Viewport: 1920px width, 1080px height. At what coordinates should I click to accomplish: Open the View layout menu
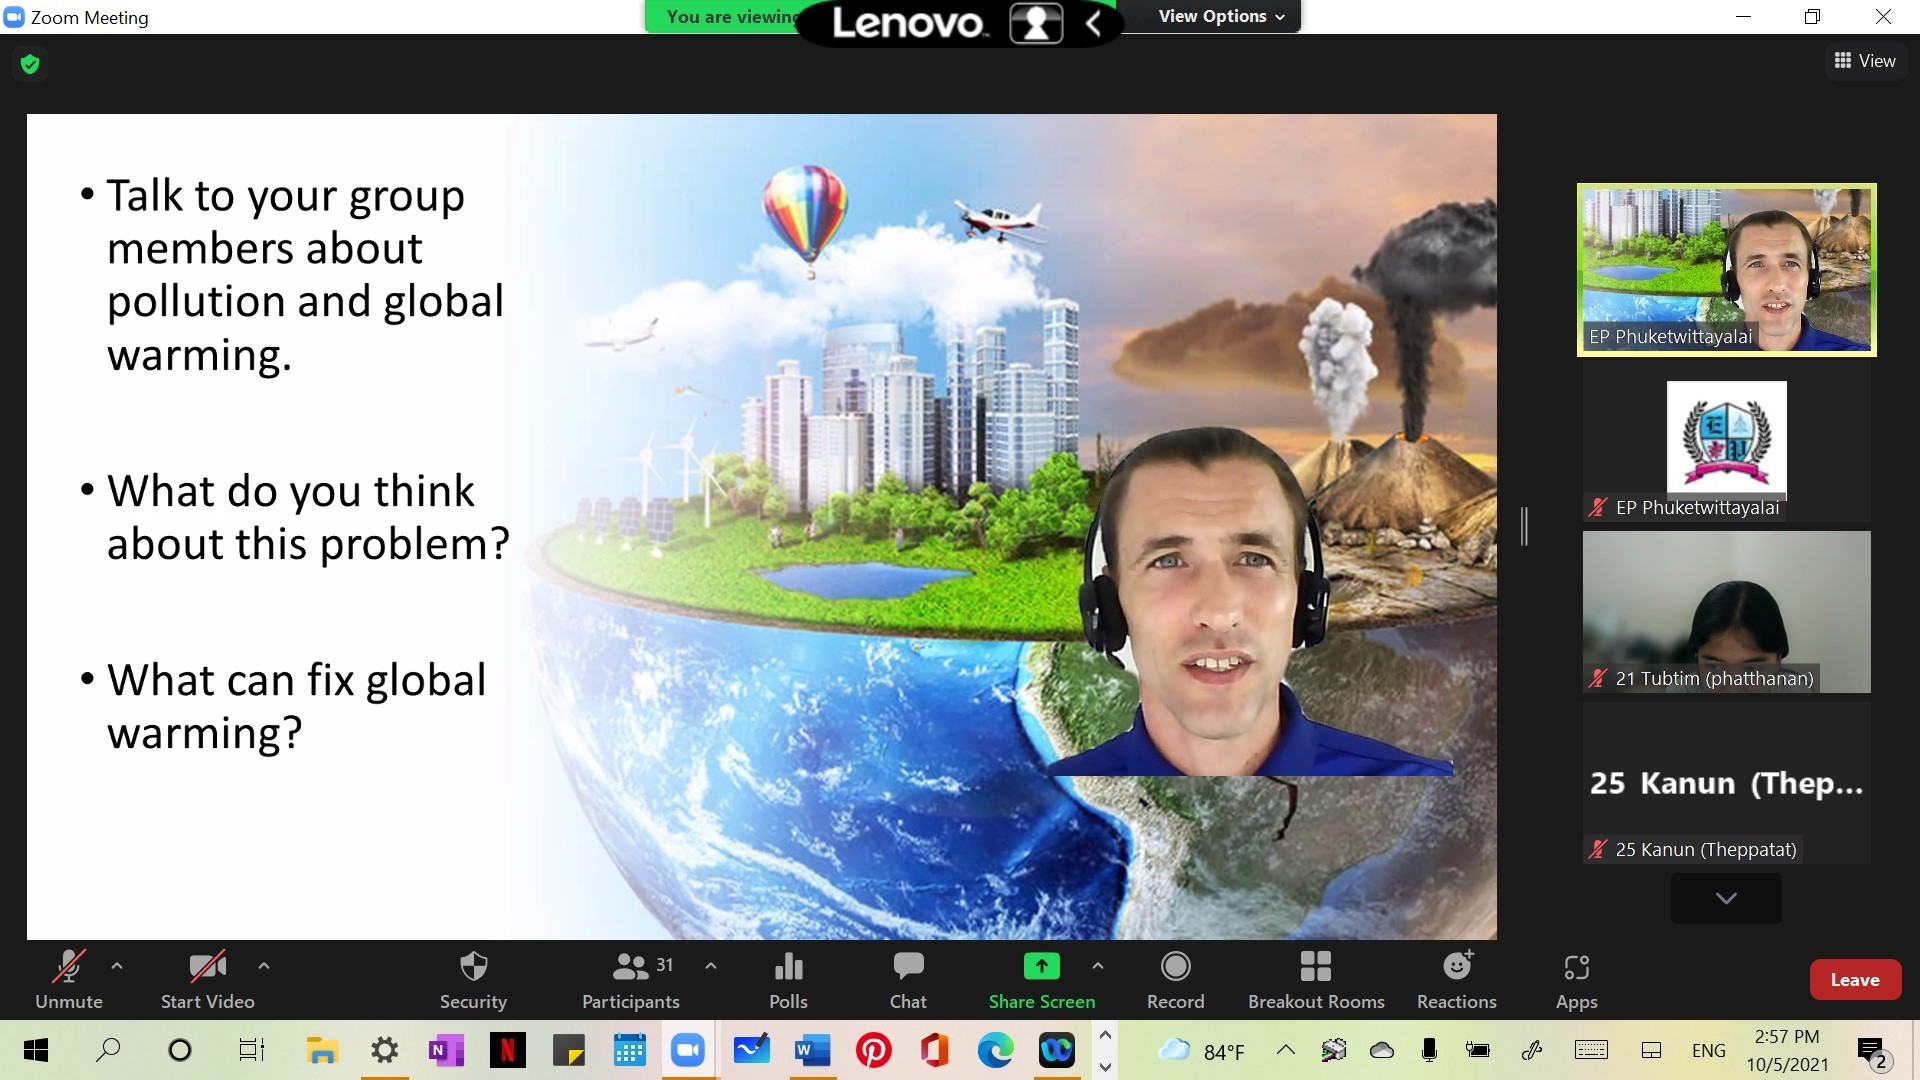[1865, 61]
